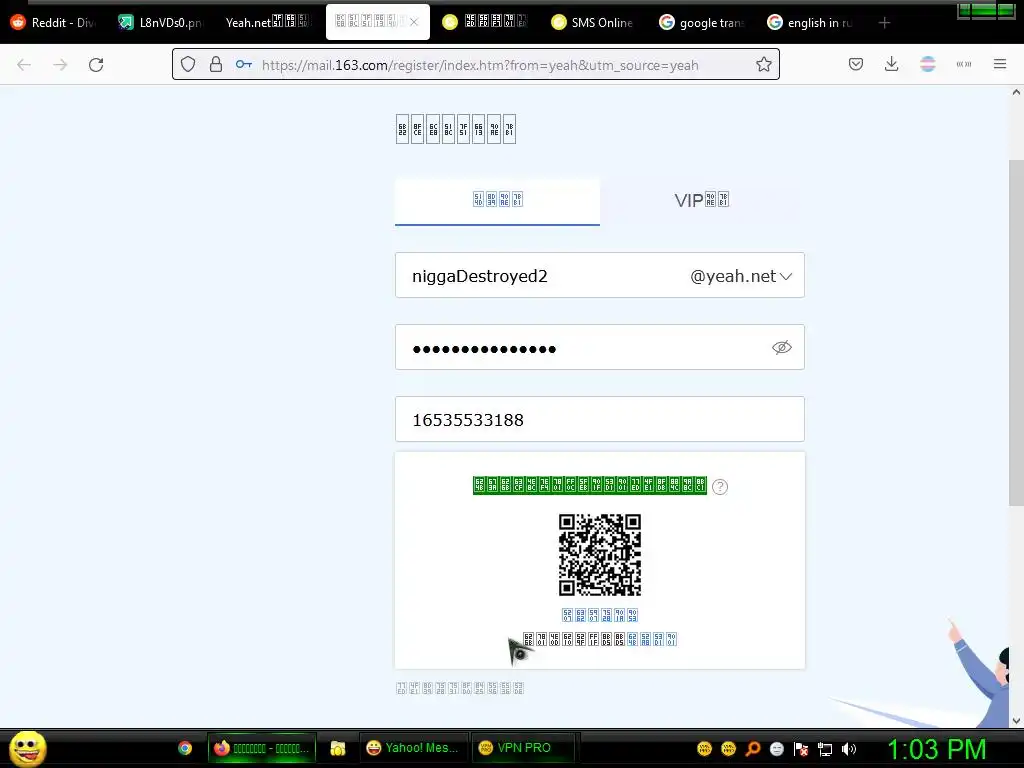
Task: Select the VIP mailbox tab
Action: point(702,200)
